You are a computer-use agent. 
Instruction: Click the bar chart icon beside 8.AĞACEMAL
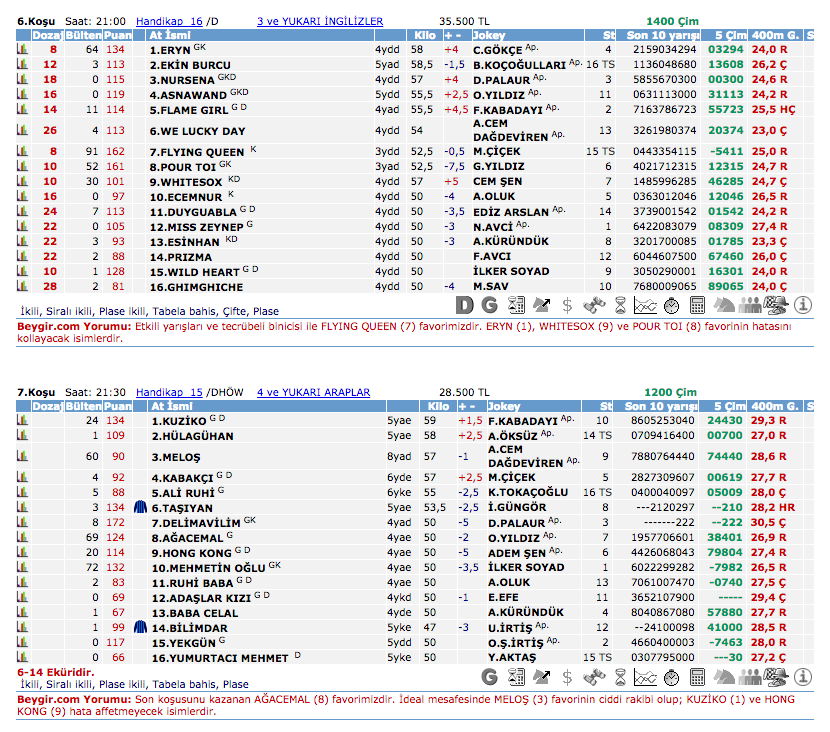pyautogui.click(x=22, y=537)
